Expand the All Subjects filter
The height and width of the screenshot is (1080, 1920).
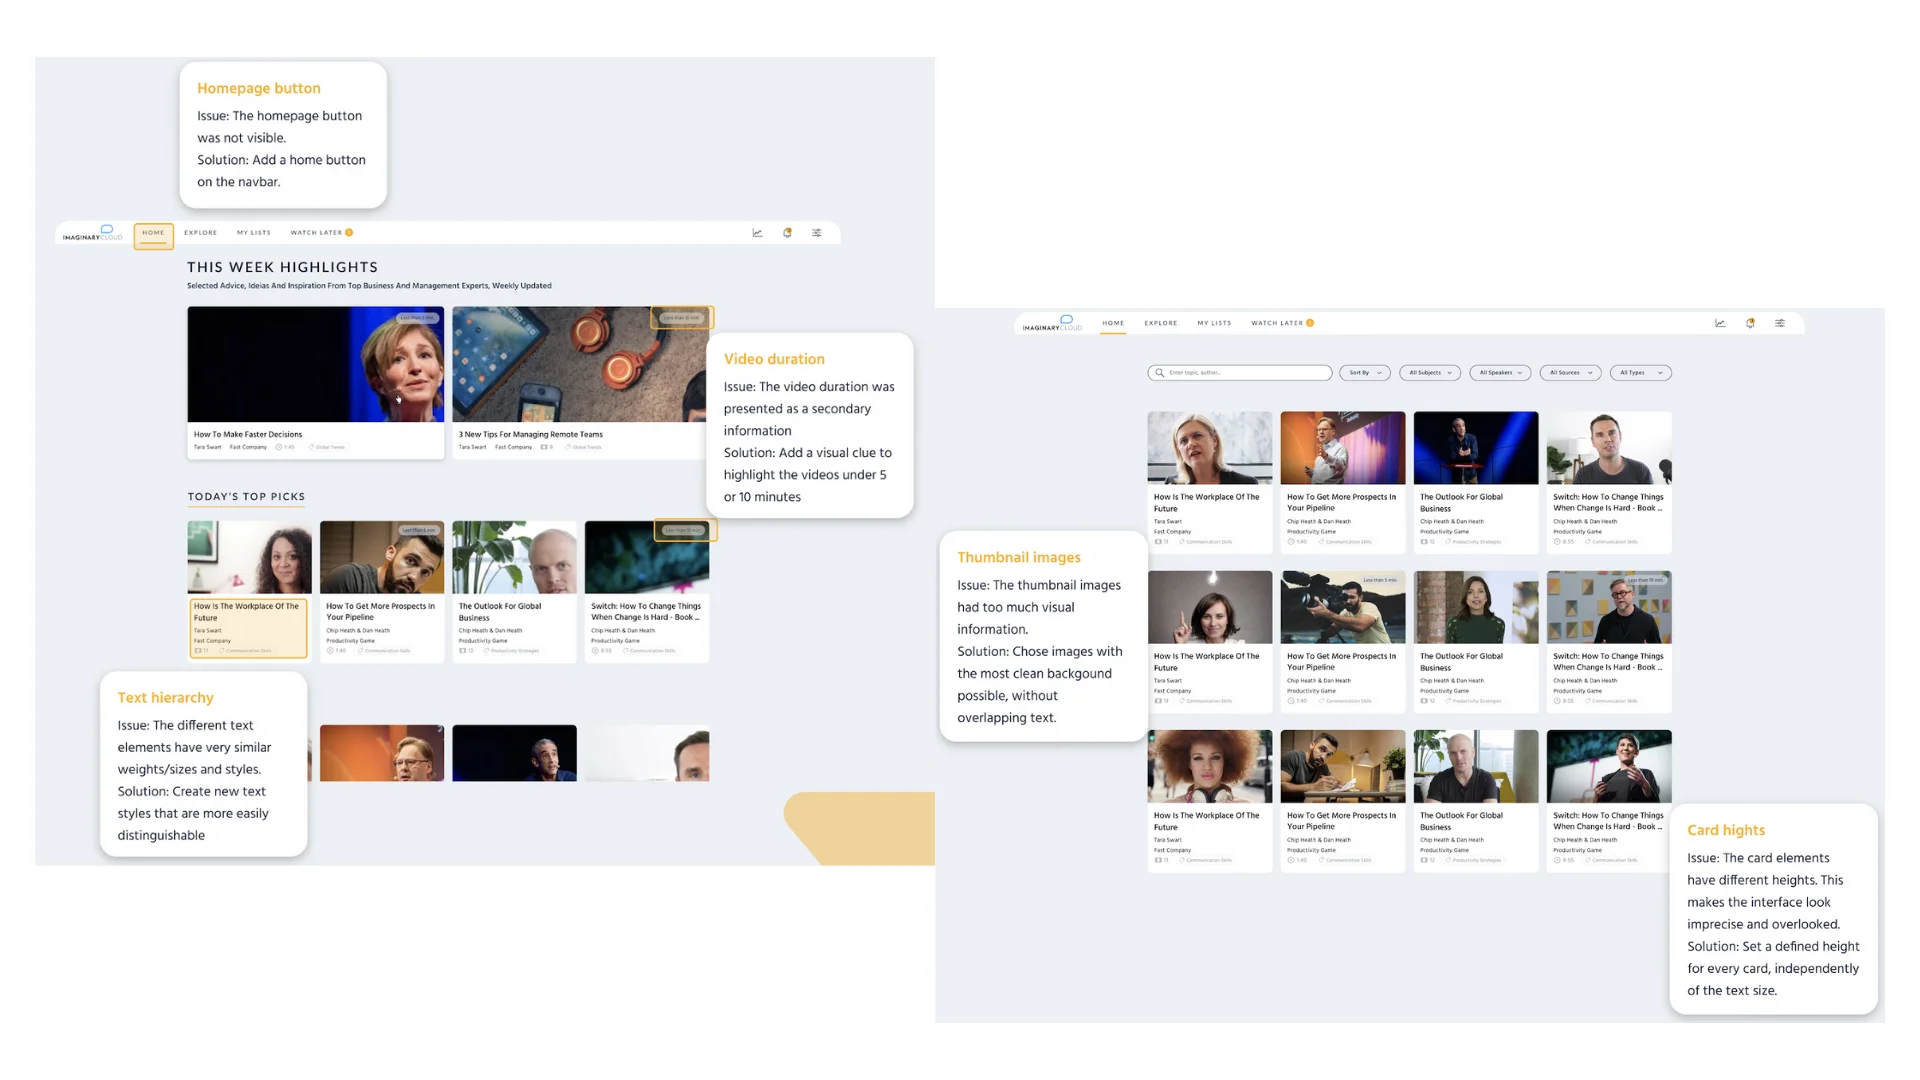1430,373
